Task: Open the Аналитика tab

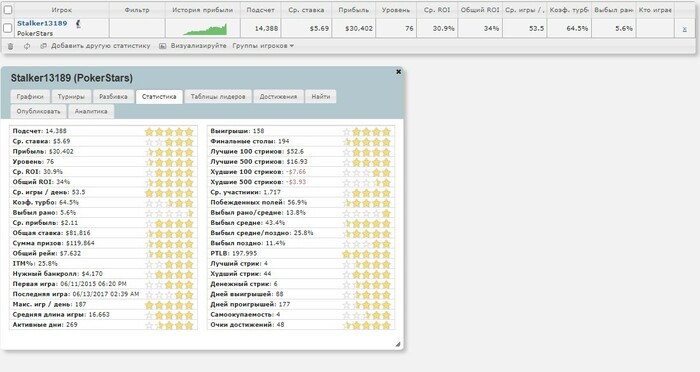Action: click(91, 111)
